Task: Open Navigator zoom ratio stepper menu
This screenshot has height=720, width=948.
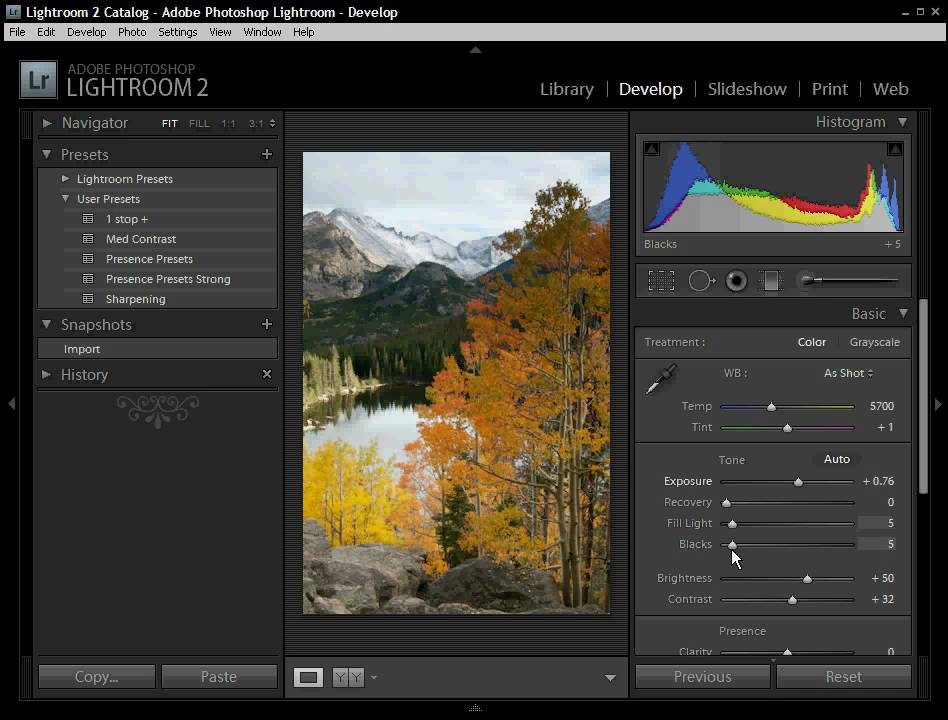Action: click(273, 123)
